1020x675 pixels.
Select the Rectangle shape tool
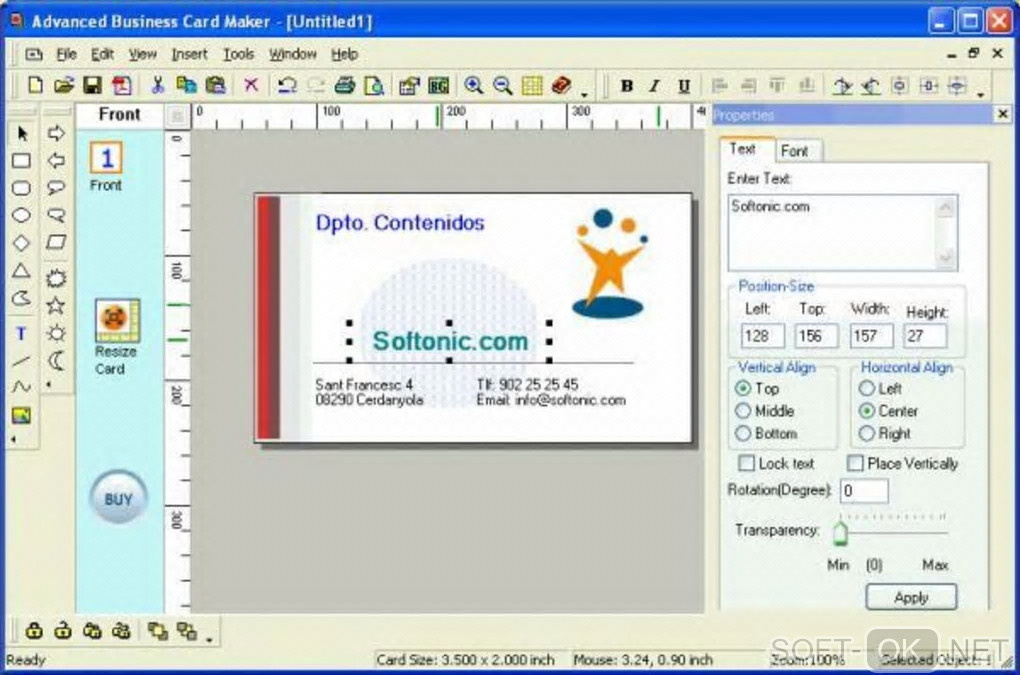coord(21,161)
